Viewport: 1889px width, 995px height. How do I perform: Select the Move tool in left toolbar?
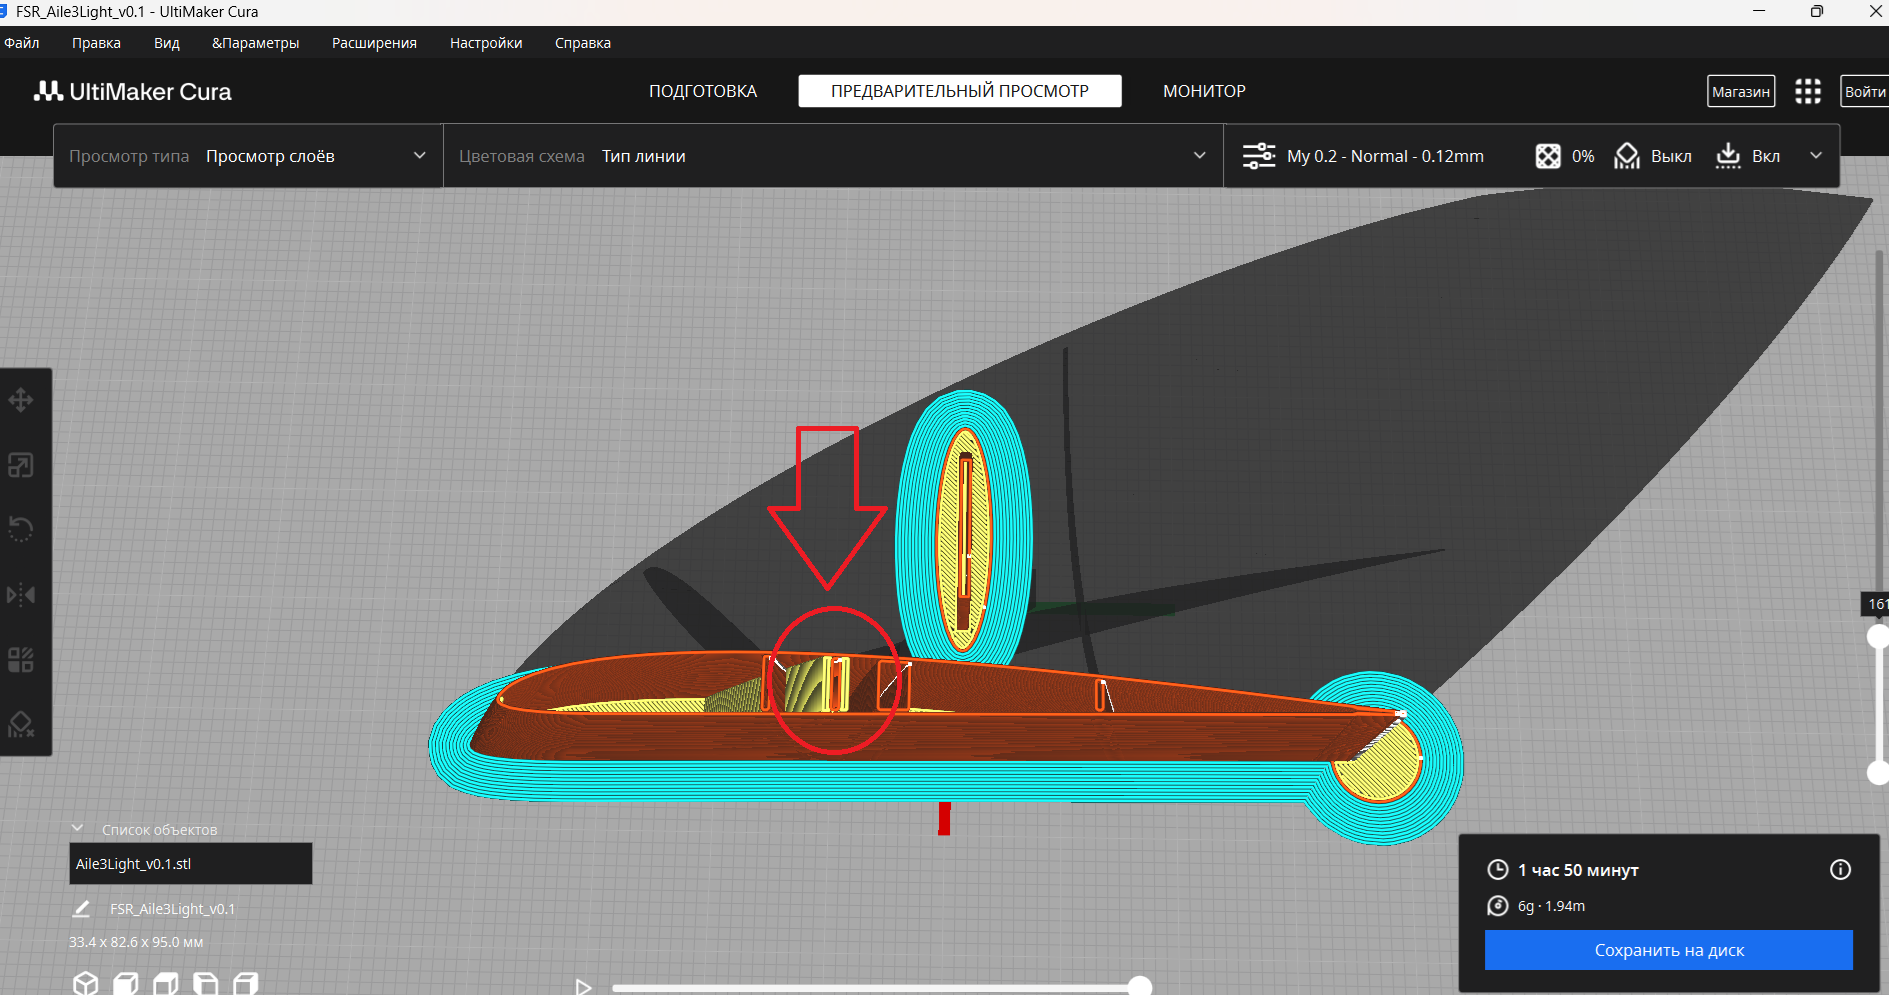(21, 401)
